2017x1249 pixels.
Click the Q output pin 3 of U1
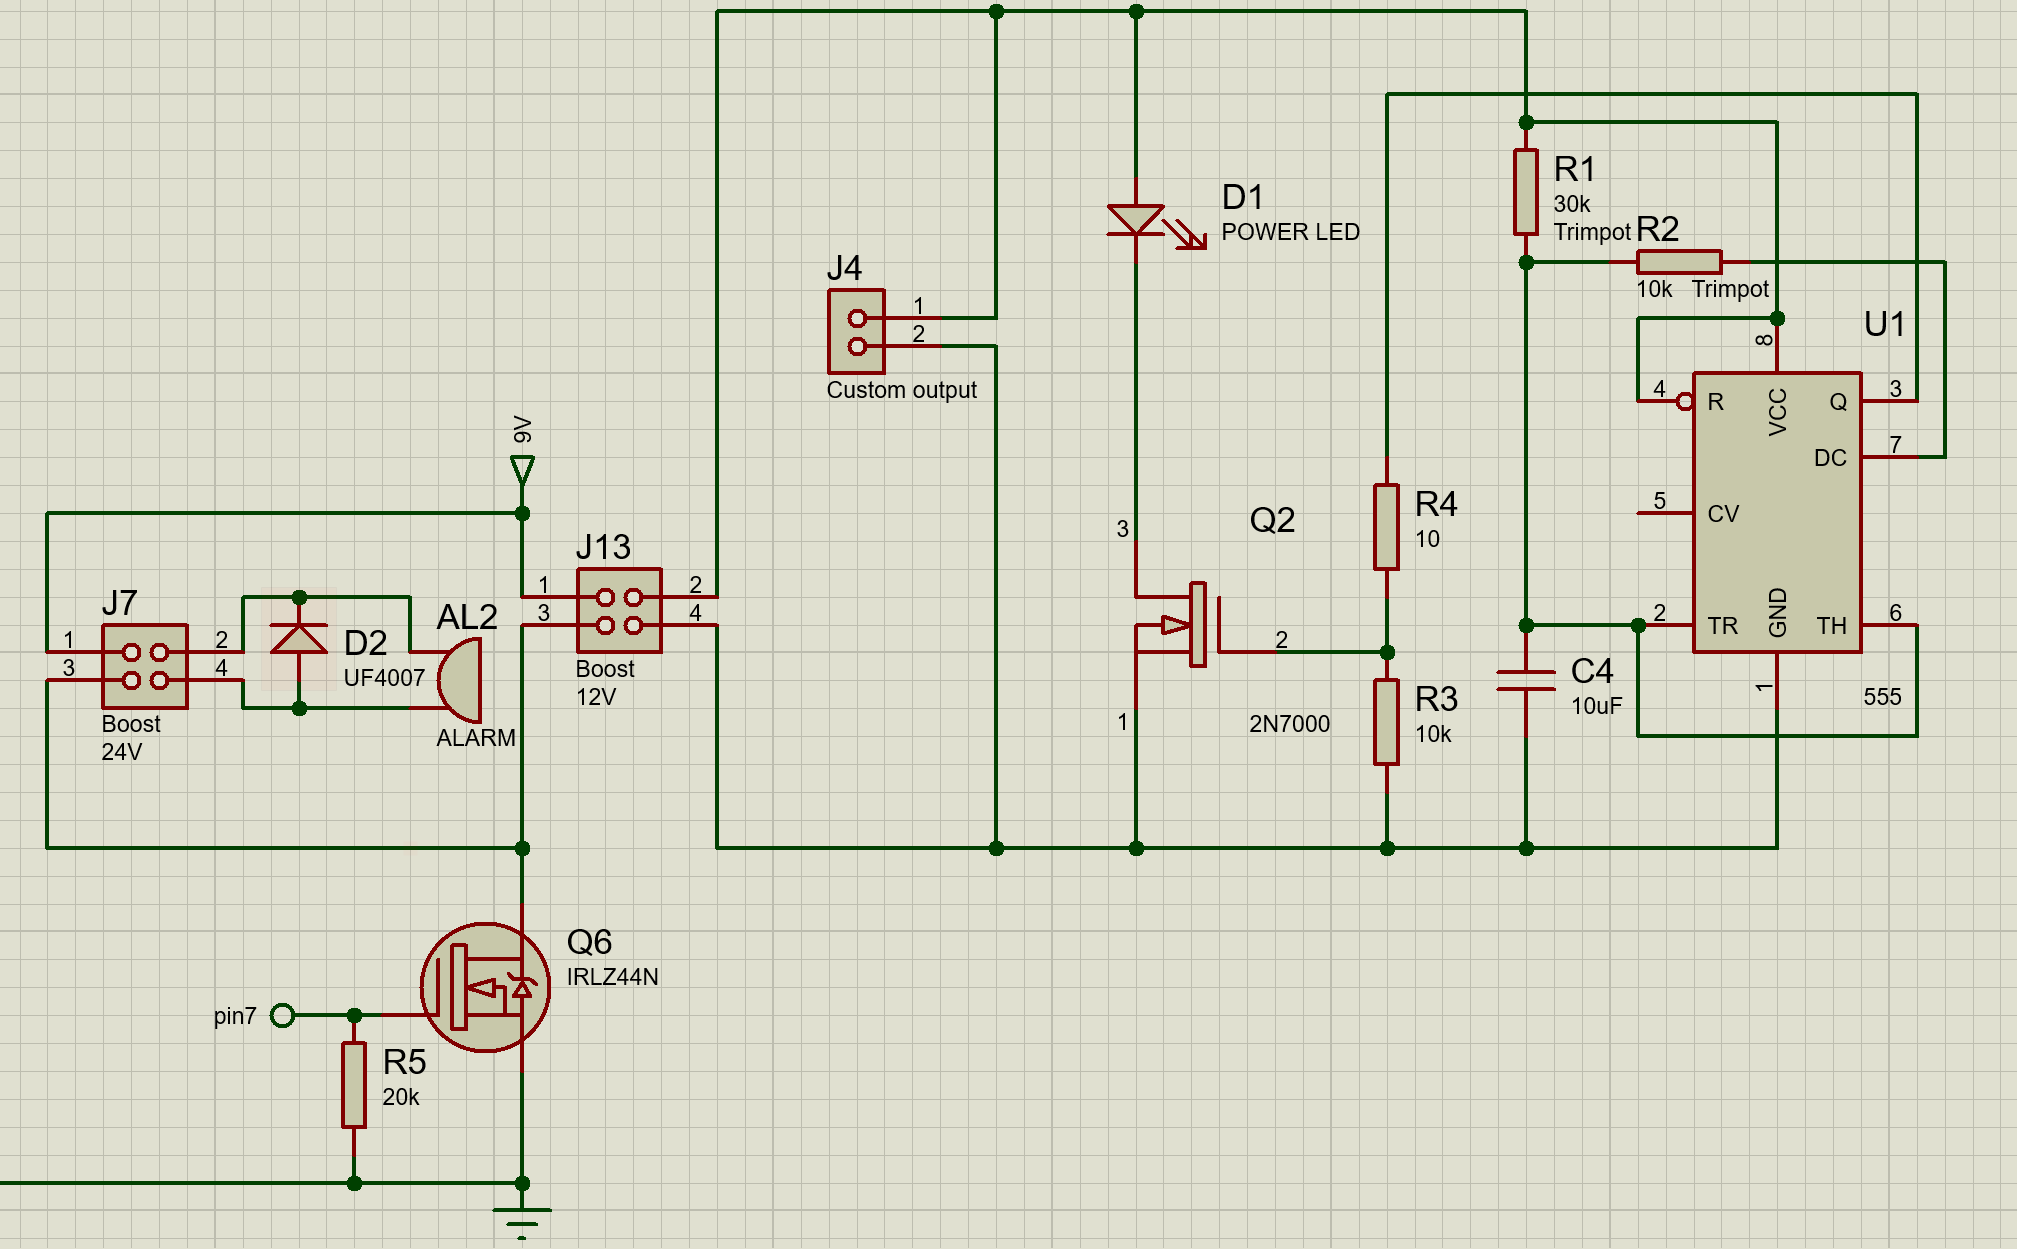1890,401
